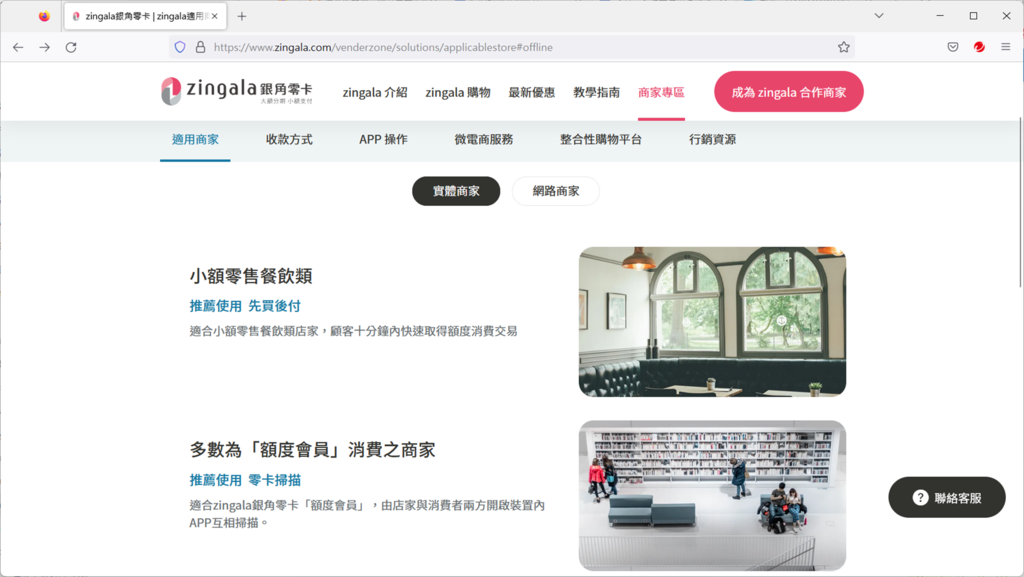Open Firefox View icon

(x=44, y=16)
